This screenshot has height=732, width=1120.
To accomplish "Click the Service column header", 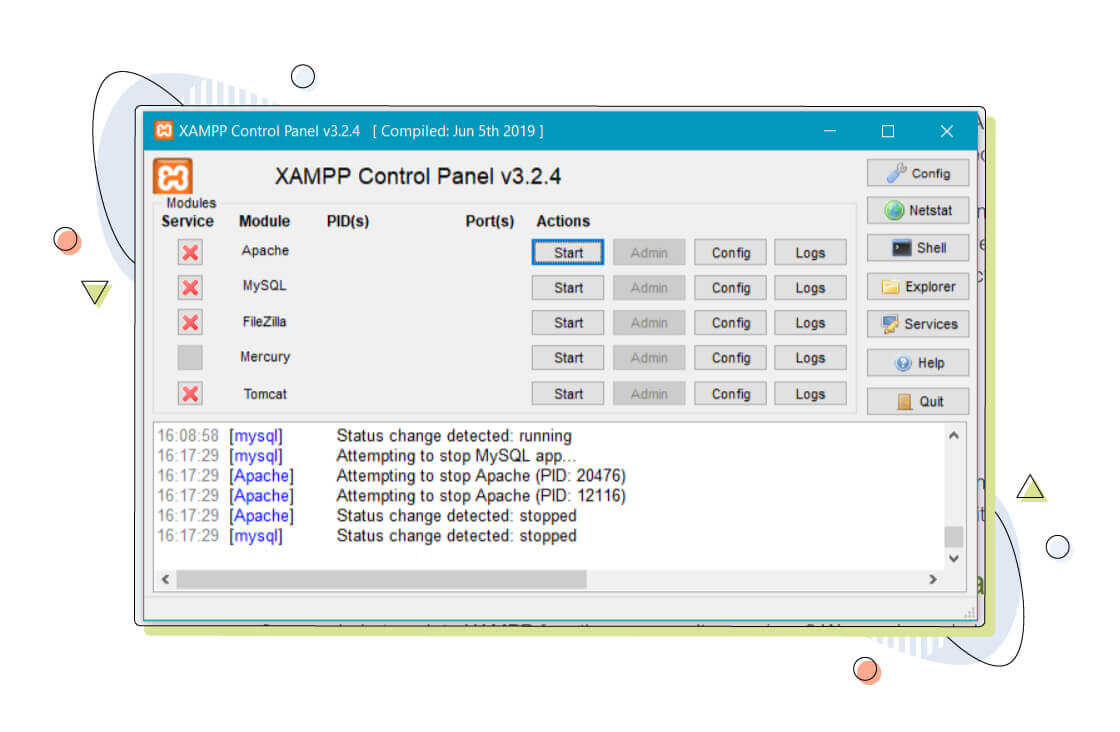I will click(187, 221).
